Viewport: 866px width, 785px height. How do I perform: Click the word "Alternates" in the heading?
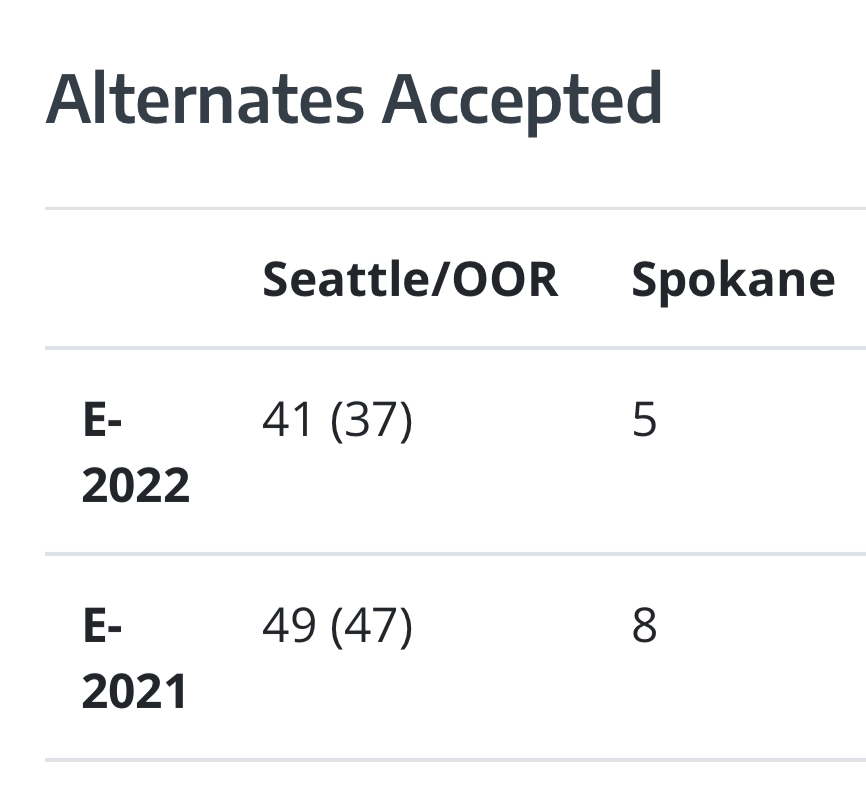click(x=205, y=100)
